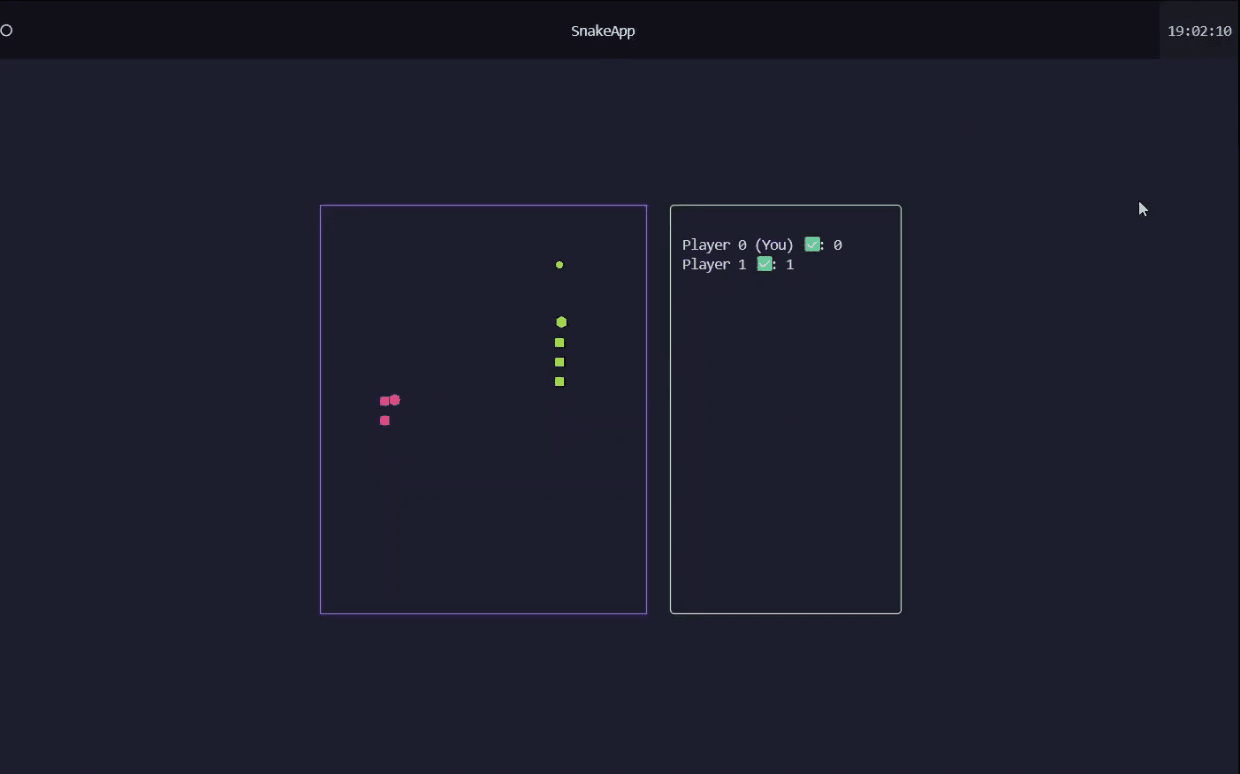Click the "Player 0 (You)" label
Viewport: 1240px width, 774px height.
(x=738, y=245)
